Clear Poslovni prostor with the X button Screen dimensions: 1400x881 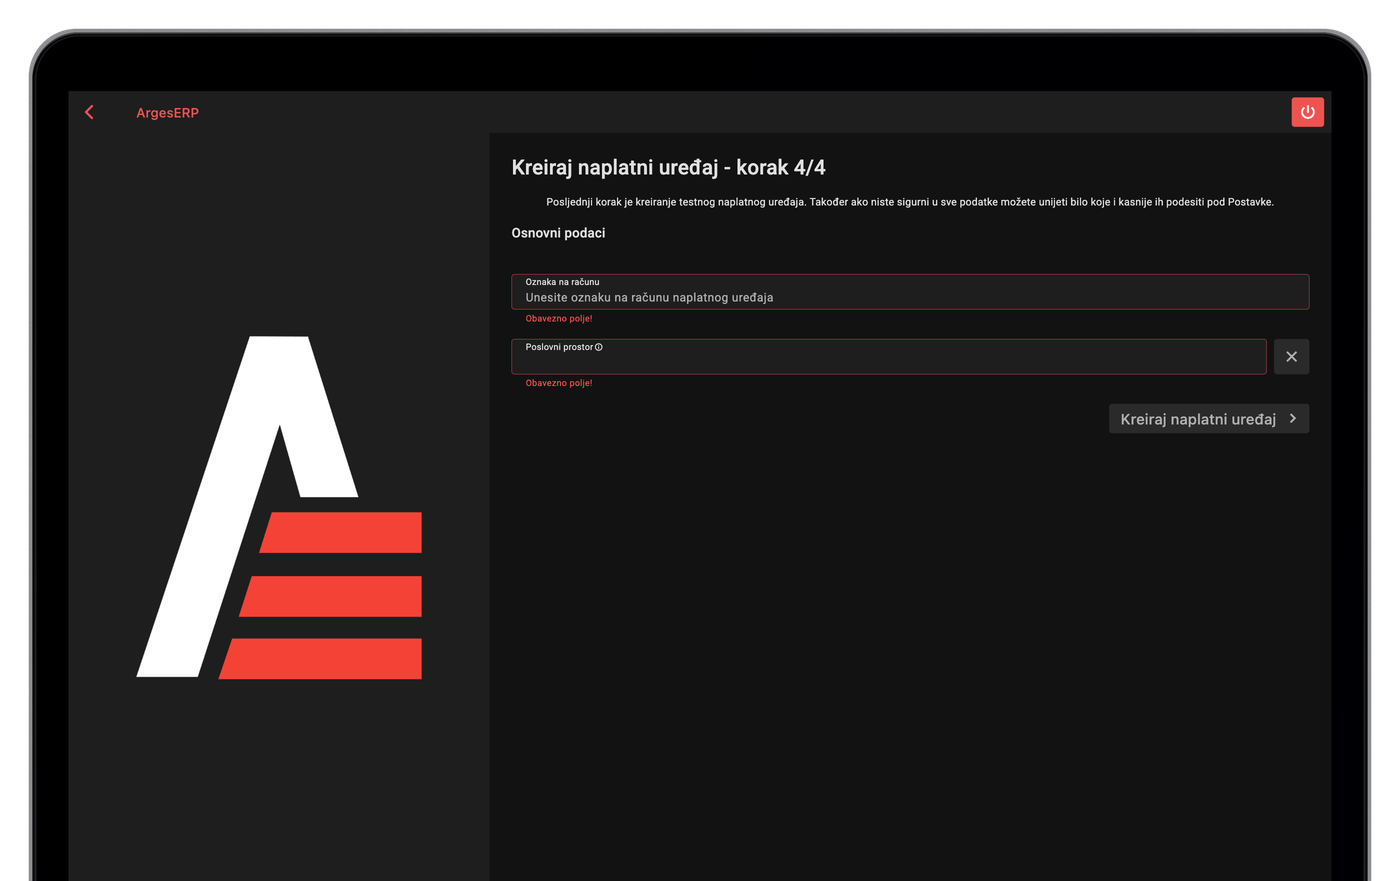click(1291, 357)
